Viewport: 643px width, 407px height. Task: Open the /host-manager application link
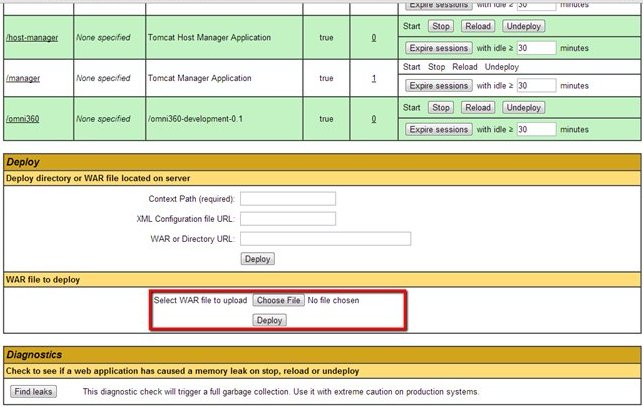click(32, 38)
